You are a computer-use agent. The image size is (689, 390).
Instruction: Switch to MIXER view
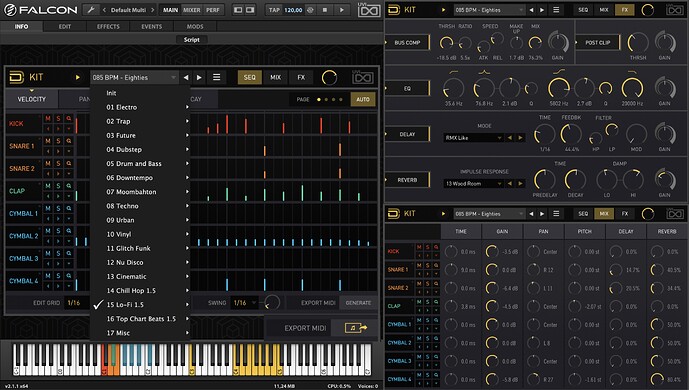pos(192,10)
